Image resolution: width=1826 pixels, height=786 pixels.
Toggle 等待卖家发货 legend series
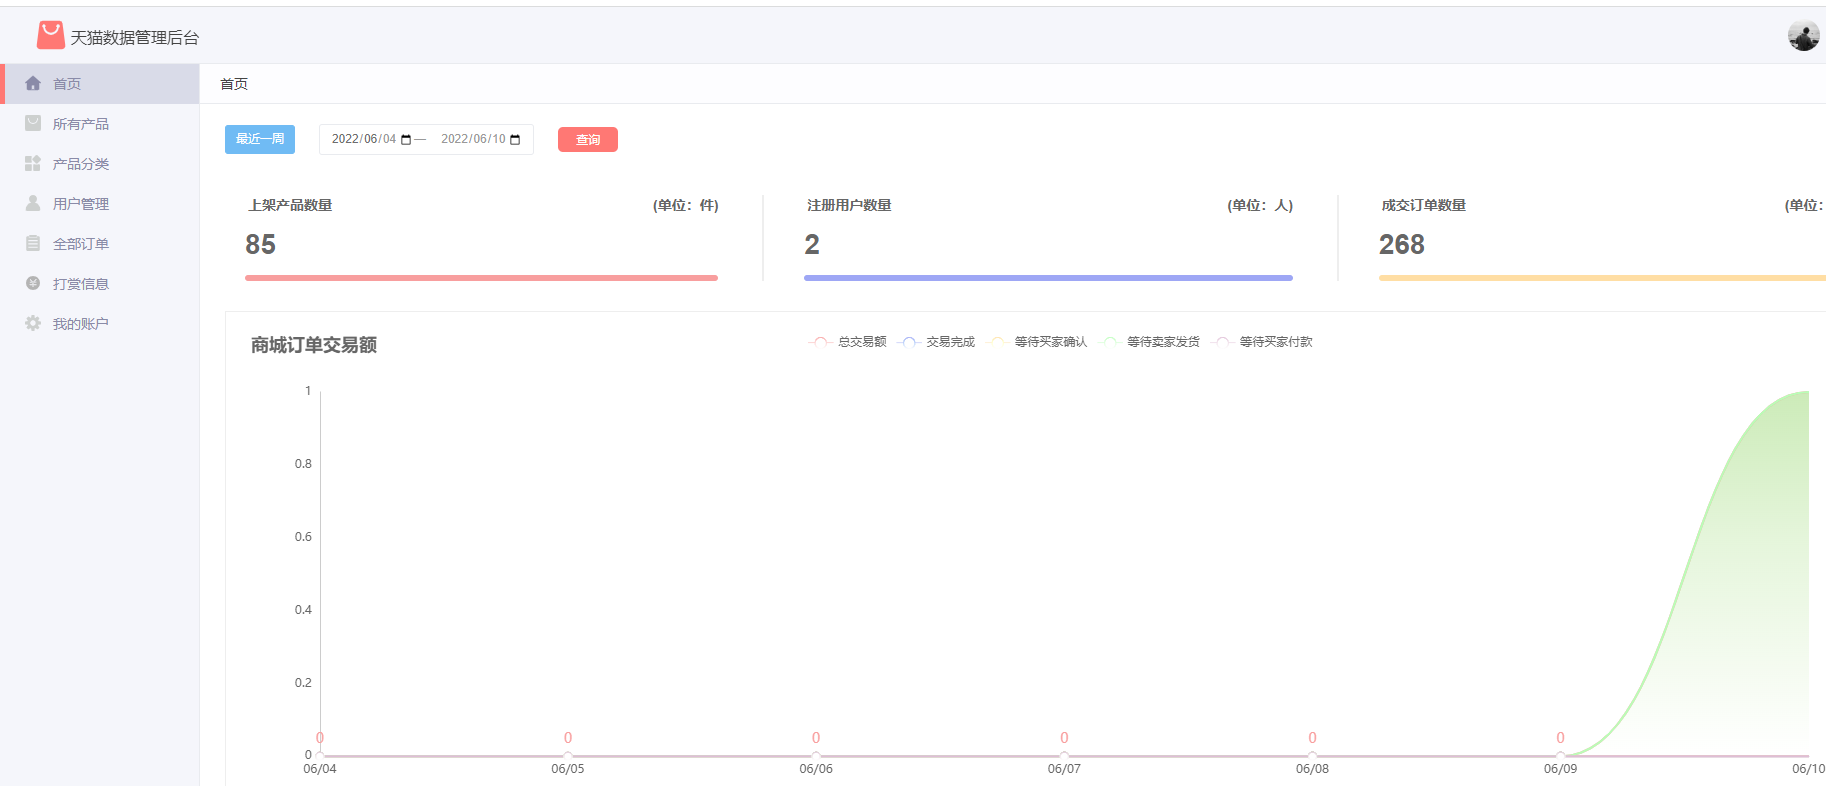pyautogui.click(x=1149, y=342)
